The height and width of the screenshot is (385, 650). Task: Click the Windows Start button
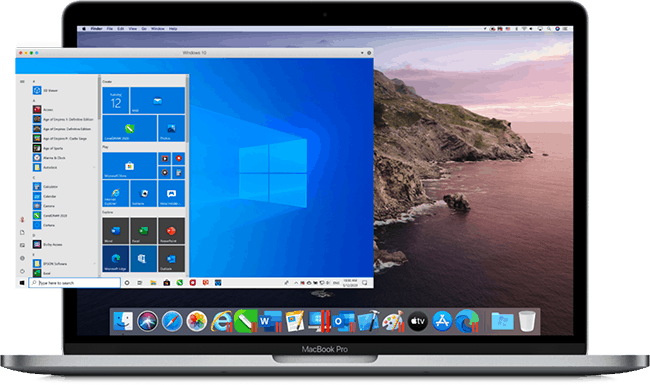[22, 283]
